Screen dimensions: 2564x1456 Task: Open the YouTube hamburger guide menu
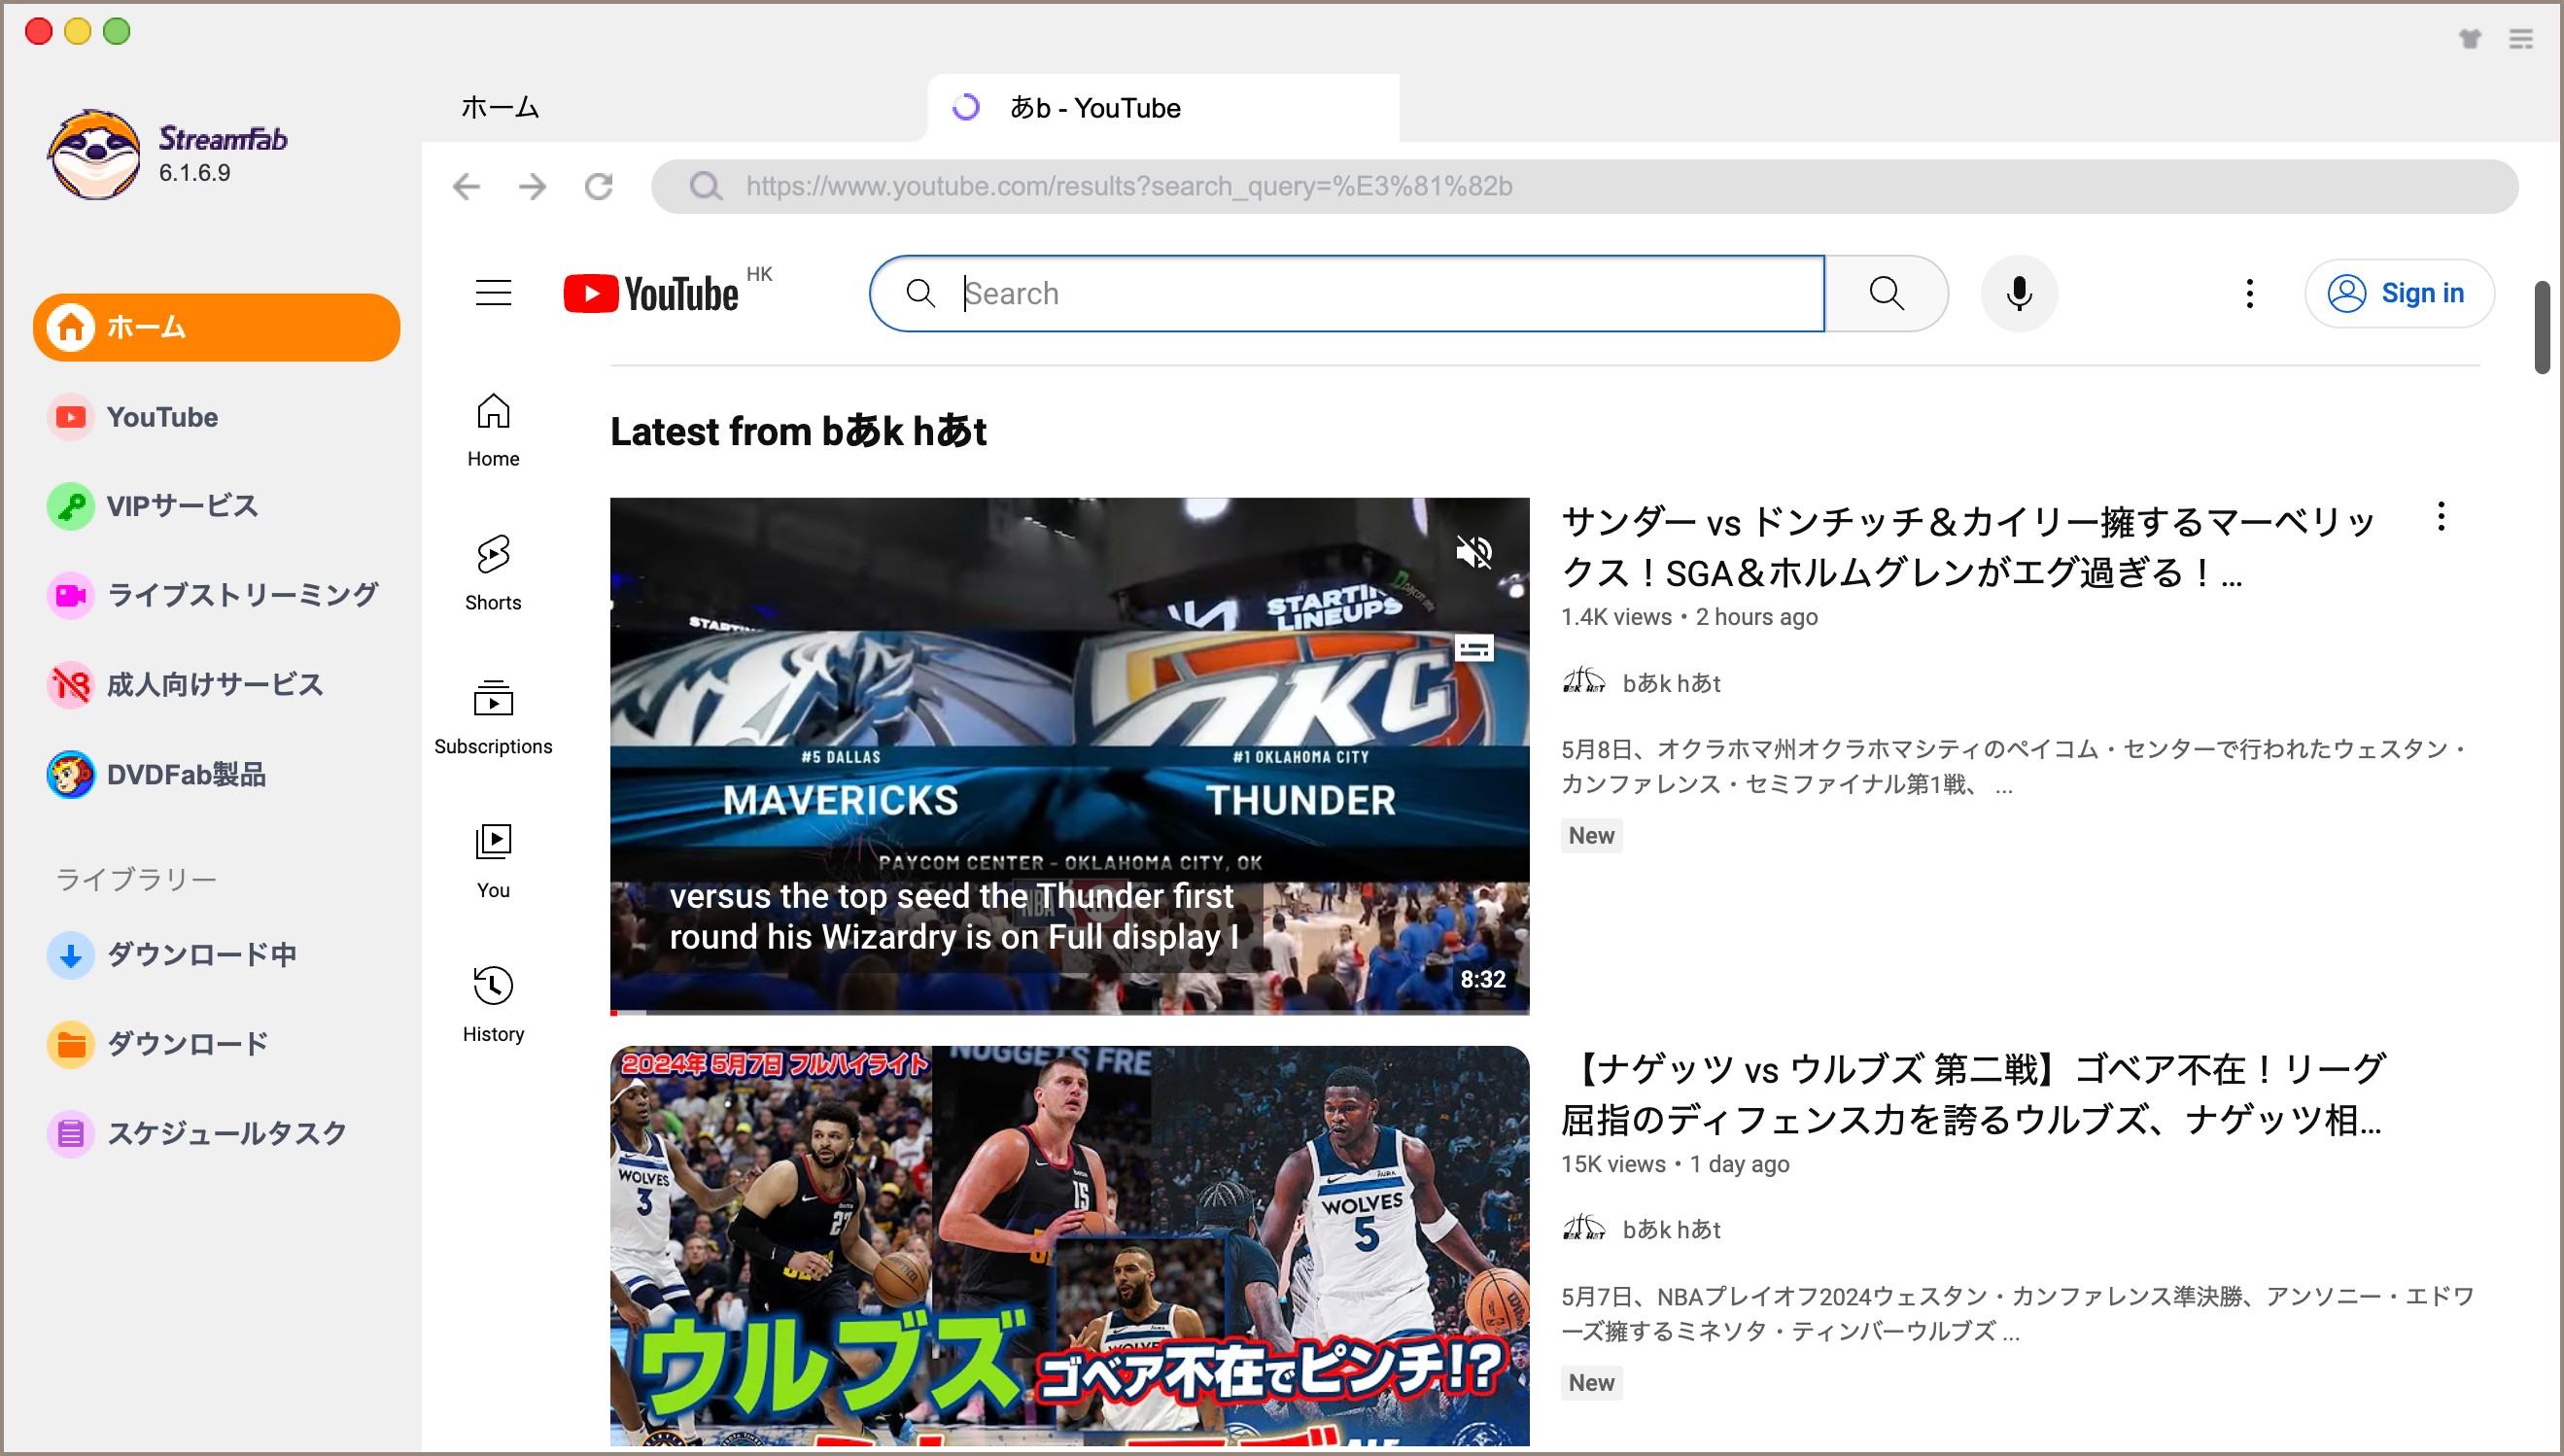click(x=493, y=293)
